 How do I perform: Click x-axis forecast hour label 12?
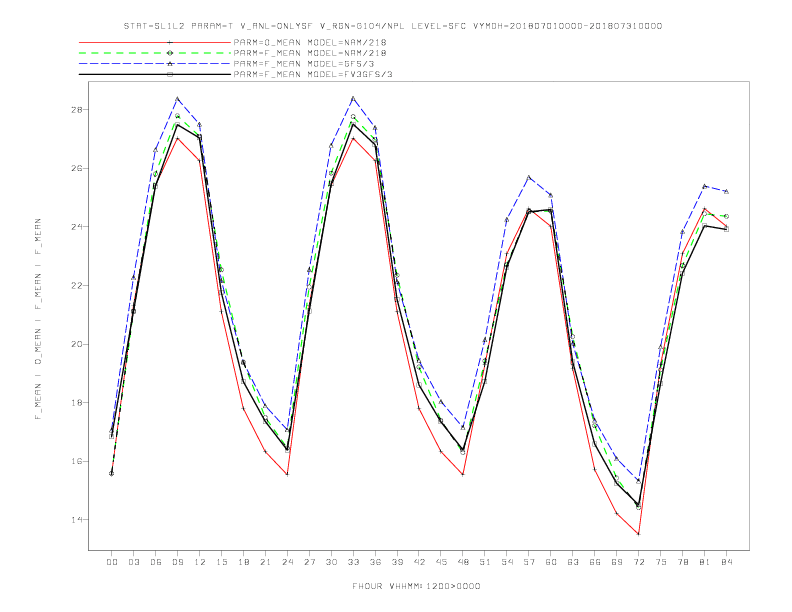pyautogui.click(x=200, y=562)
